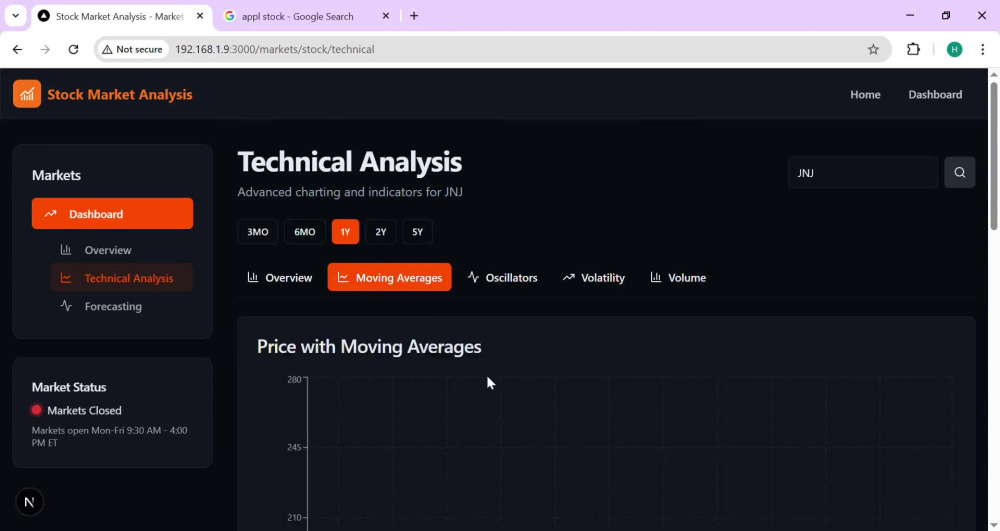Click the Technical Analysis page title

(x=349, y=162)
